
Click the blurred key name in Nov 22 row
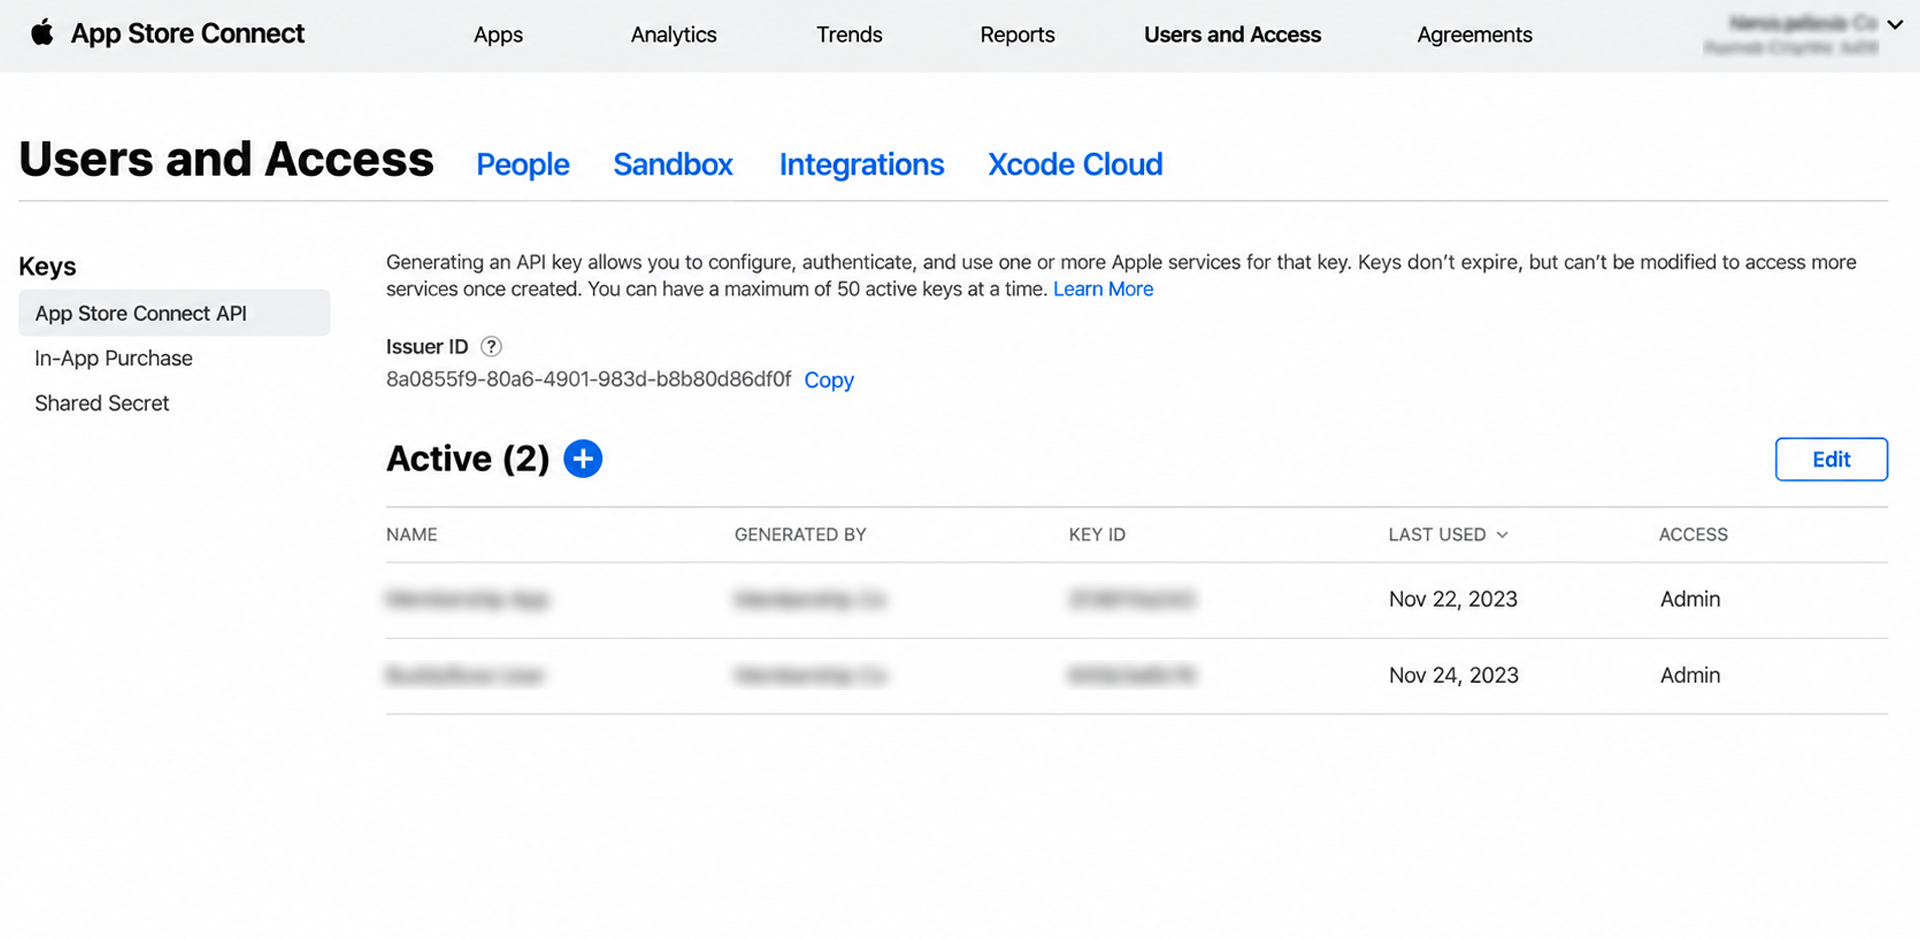coord(467,599)
